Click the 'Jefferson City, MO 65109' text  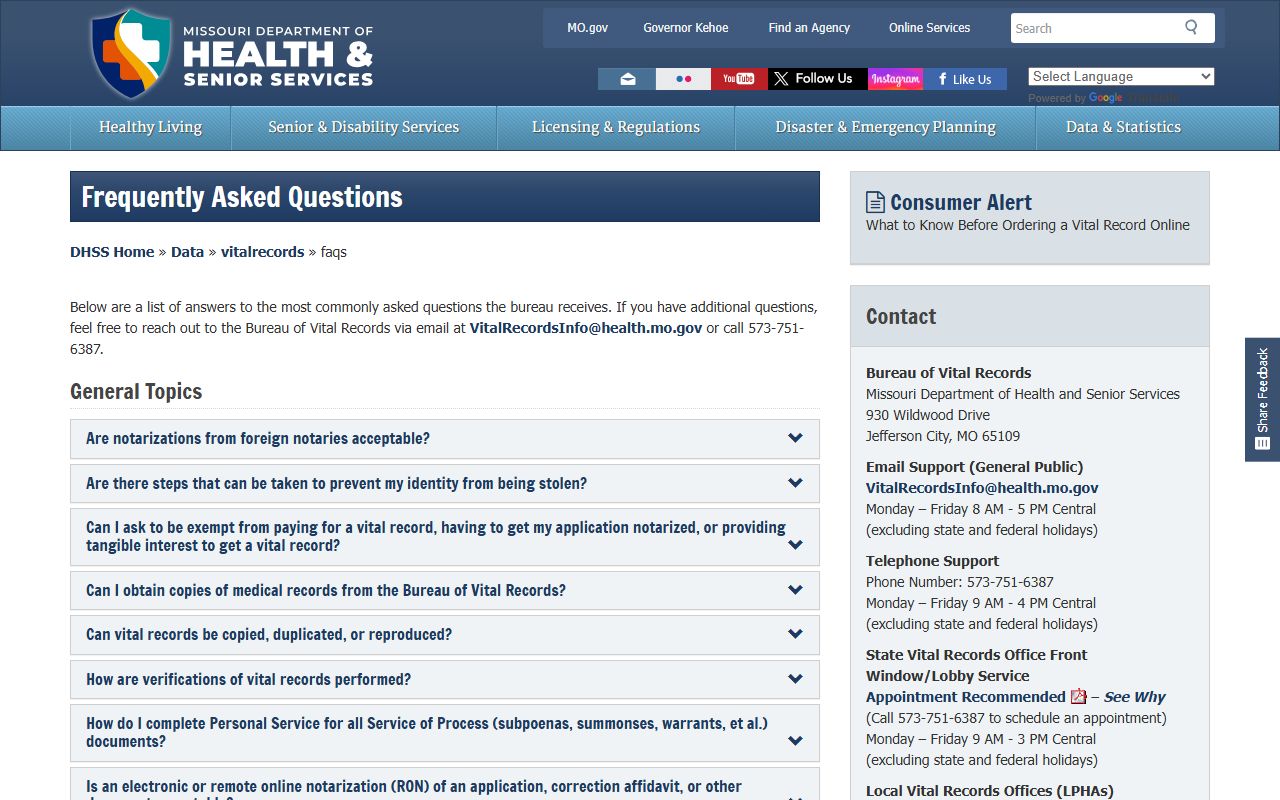tap(943, 436)
